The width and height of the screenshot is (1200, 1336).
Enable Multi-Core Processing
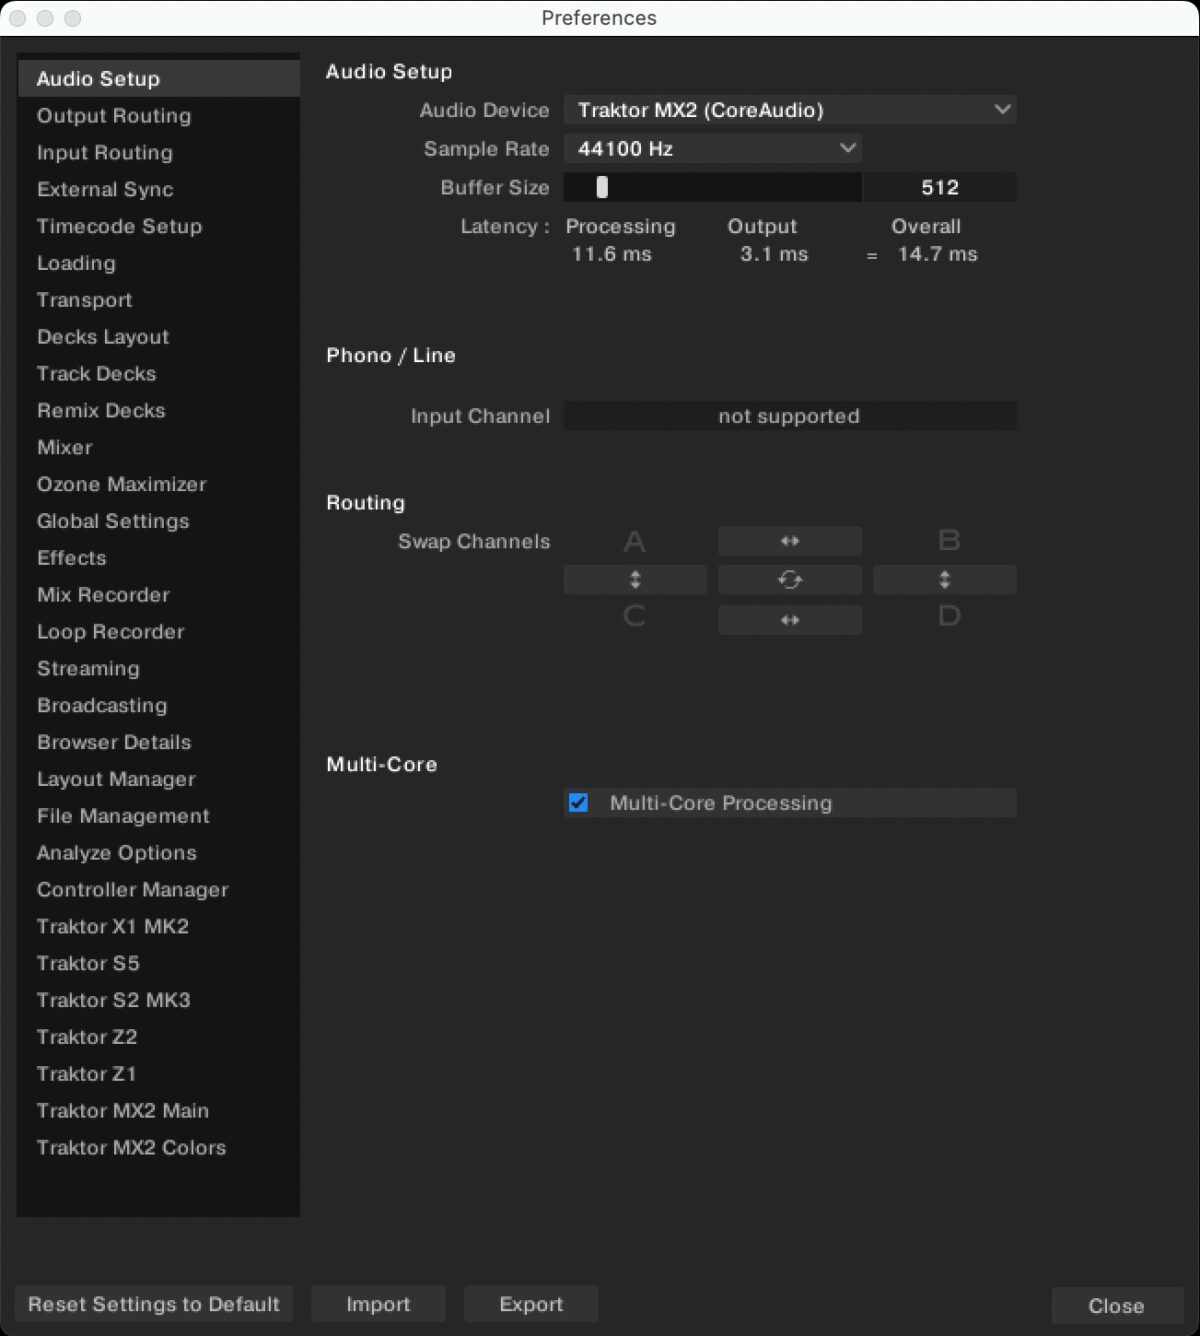[578, 802]
